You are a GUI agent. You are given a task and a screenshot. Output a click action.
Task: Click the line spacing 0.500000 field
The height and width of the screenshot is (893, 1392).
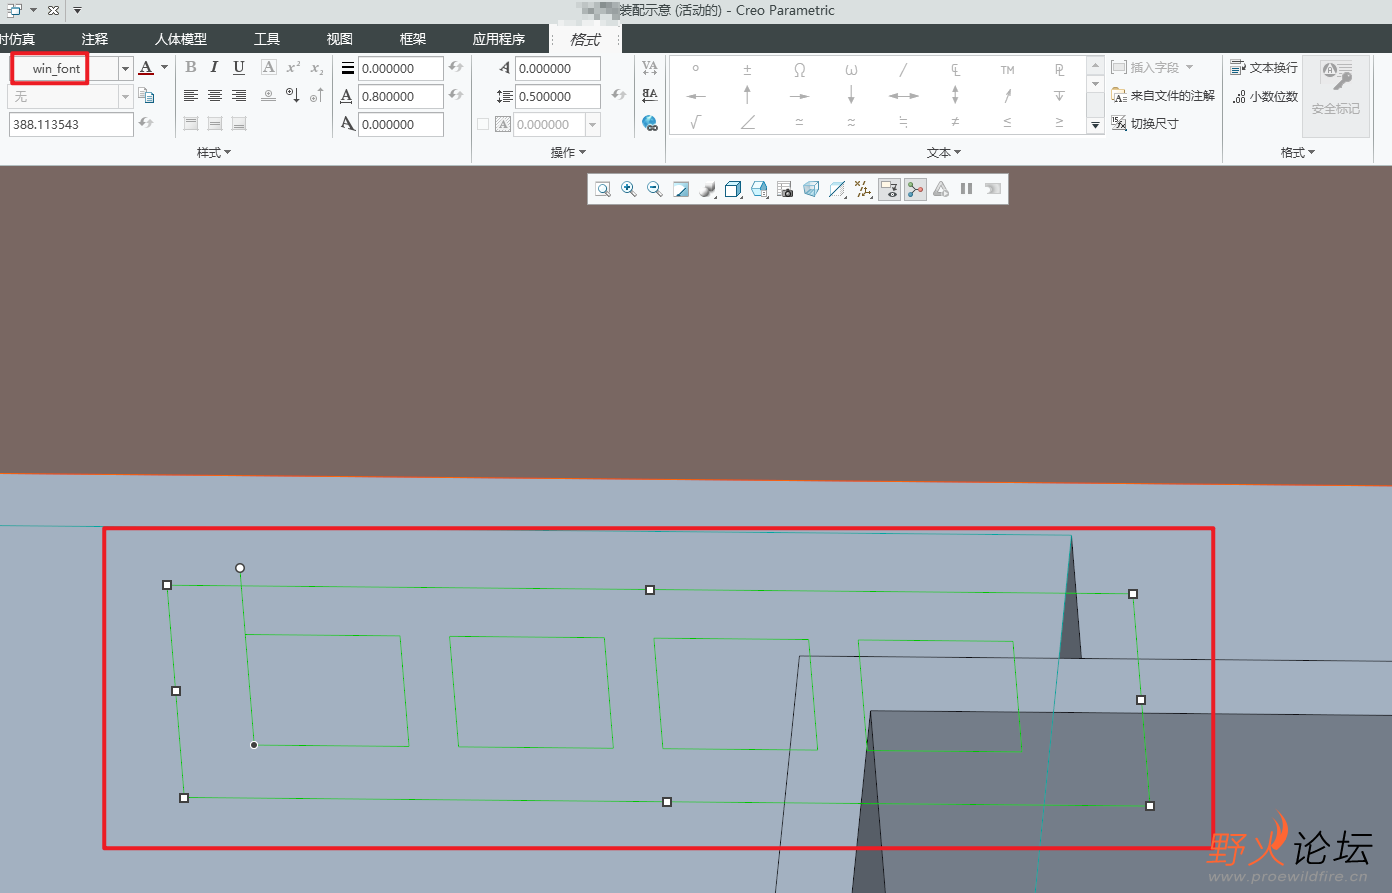(x=558, y=96)
